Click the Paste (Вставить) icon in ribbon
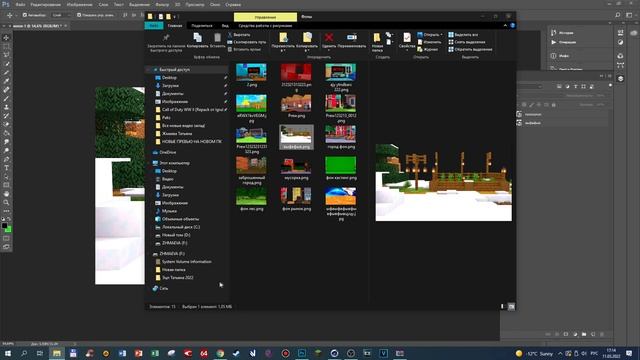 pyautogui.click(x=218, y=38)
